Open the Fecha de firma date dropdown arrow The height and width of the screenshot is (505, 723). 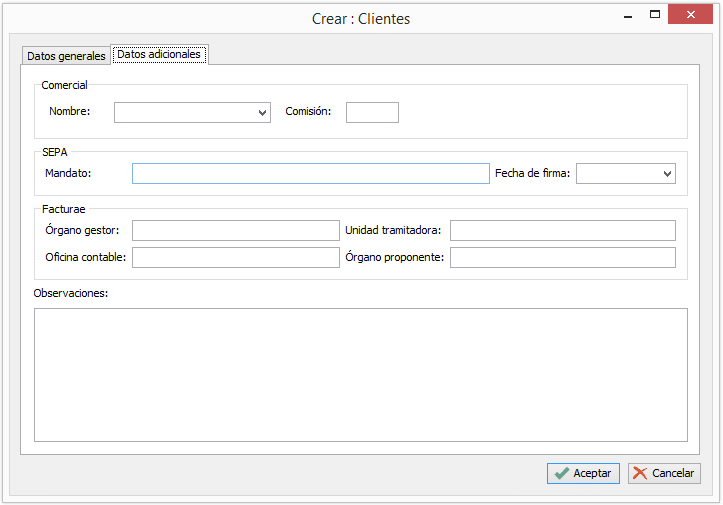click(x=668, y=174)
